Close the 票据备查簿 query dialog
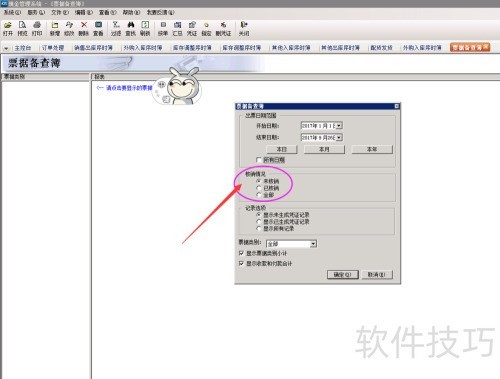Screen dimensions: 500x379 pos(397,106)
